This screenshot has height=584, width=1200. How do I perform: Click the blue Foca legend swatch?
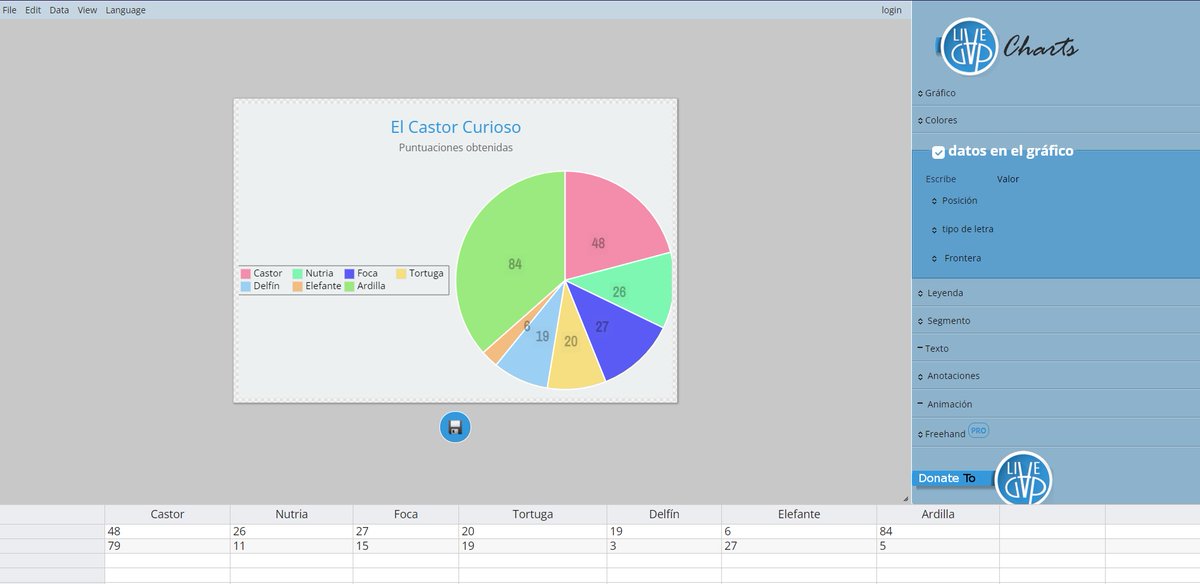[349, 273]
